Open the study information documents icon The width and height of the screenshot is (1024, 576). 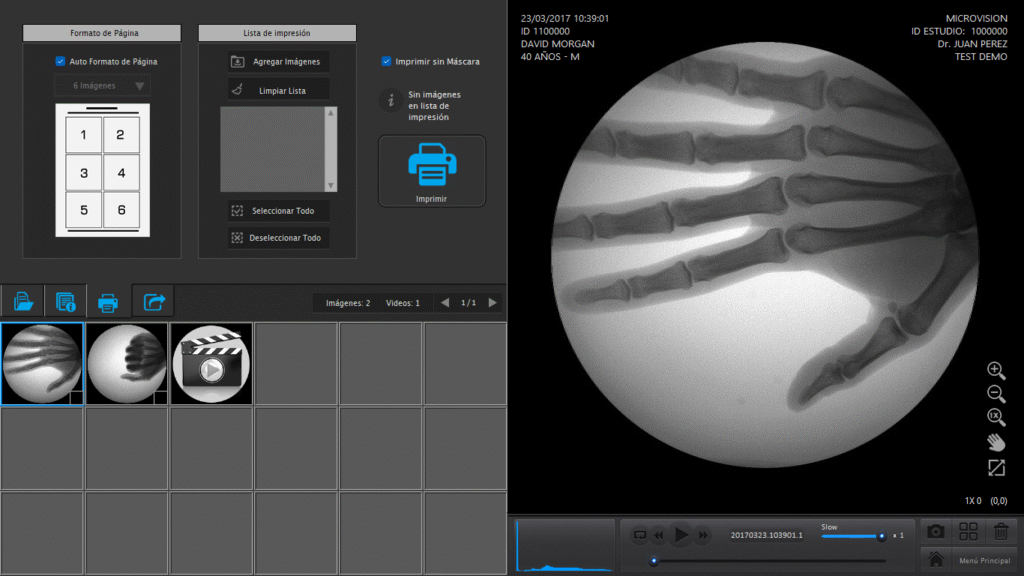tap(66, 301)
